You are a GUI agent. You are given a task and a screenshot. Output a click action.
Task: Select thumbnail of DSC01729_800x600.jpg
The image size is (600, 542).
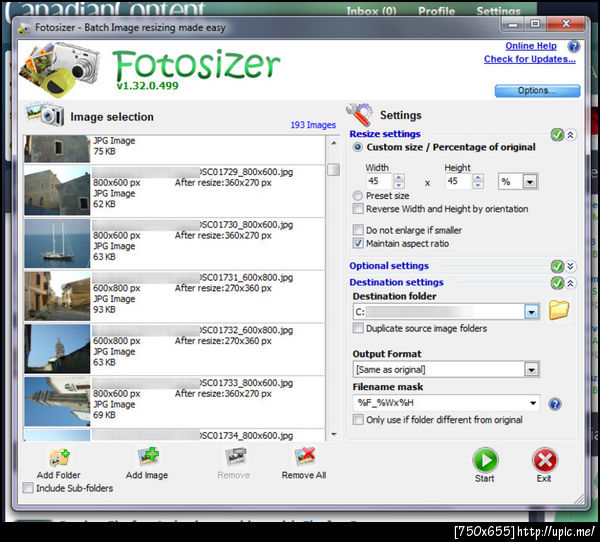coord(57,191)
